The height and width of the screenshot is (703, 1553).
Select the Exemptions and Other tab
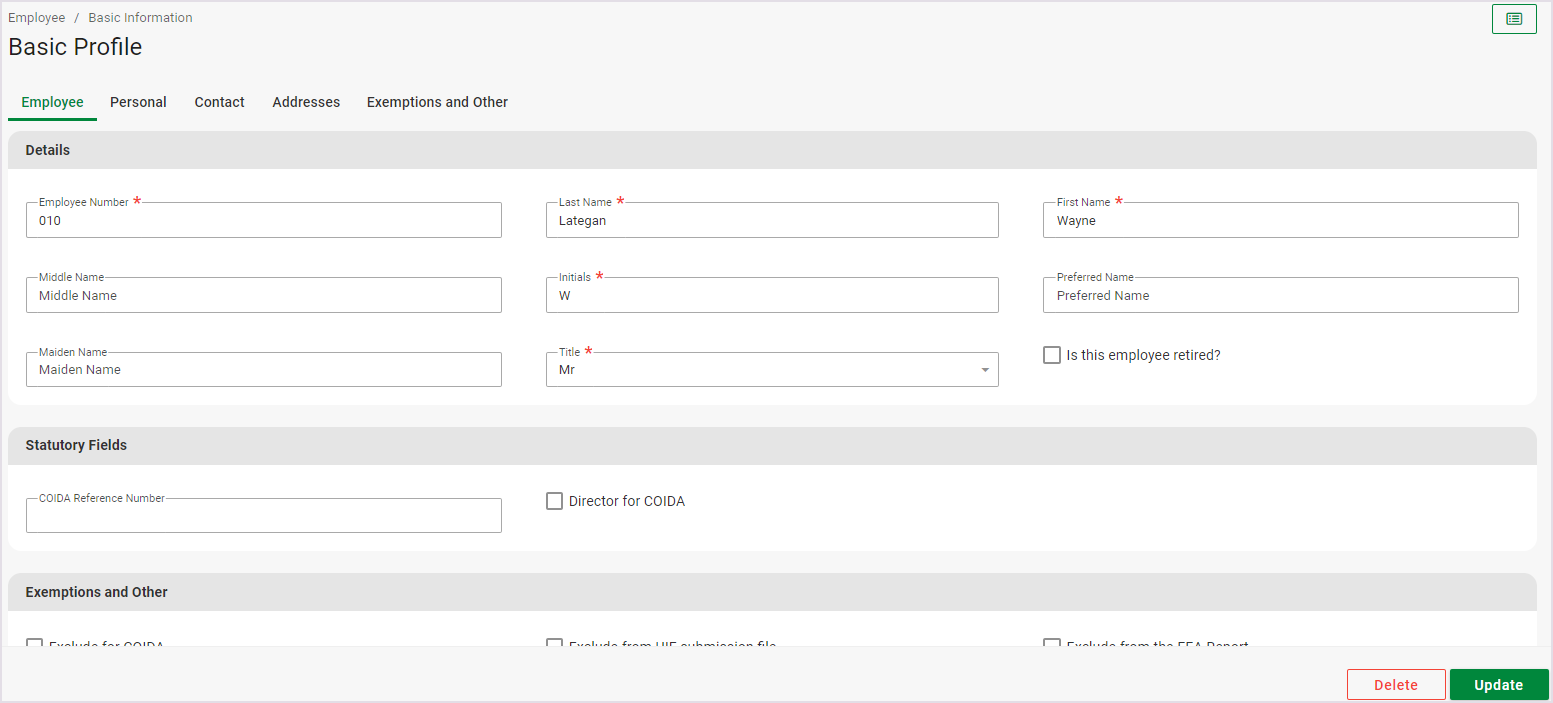(x=437, y=102)
